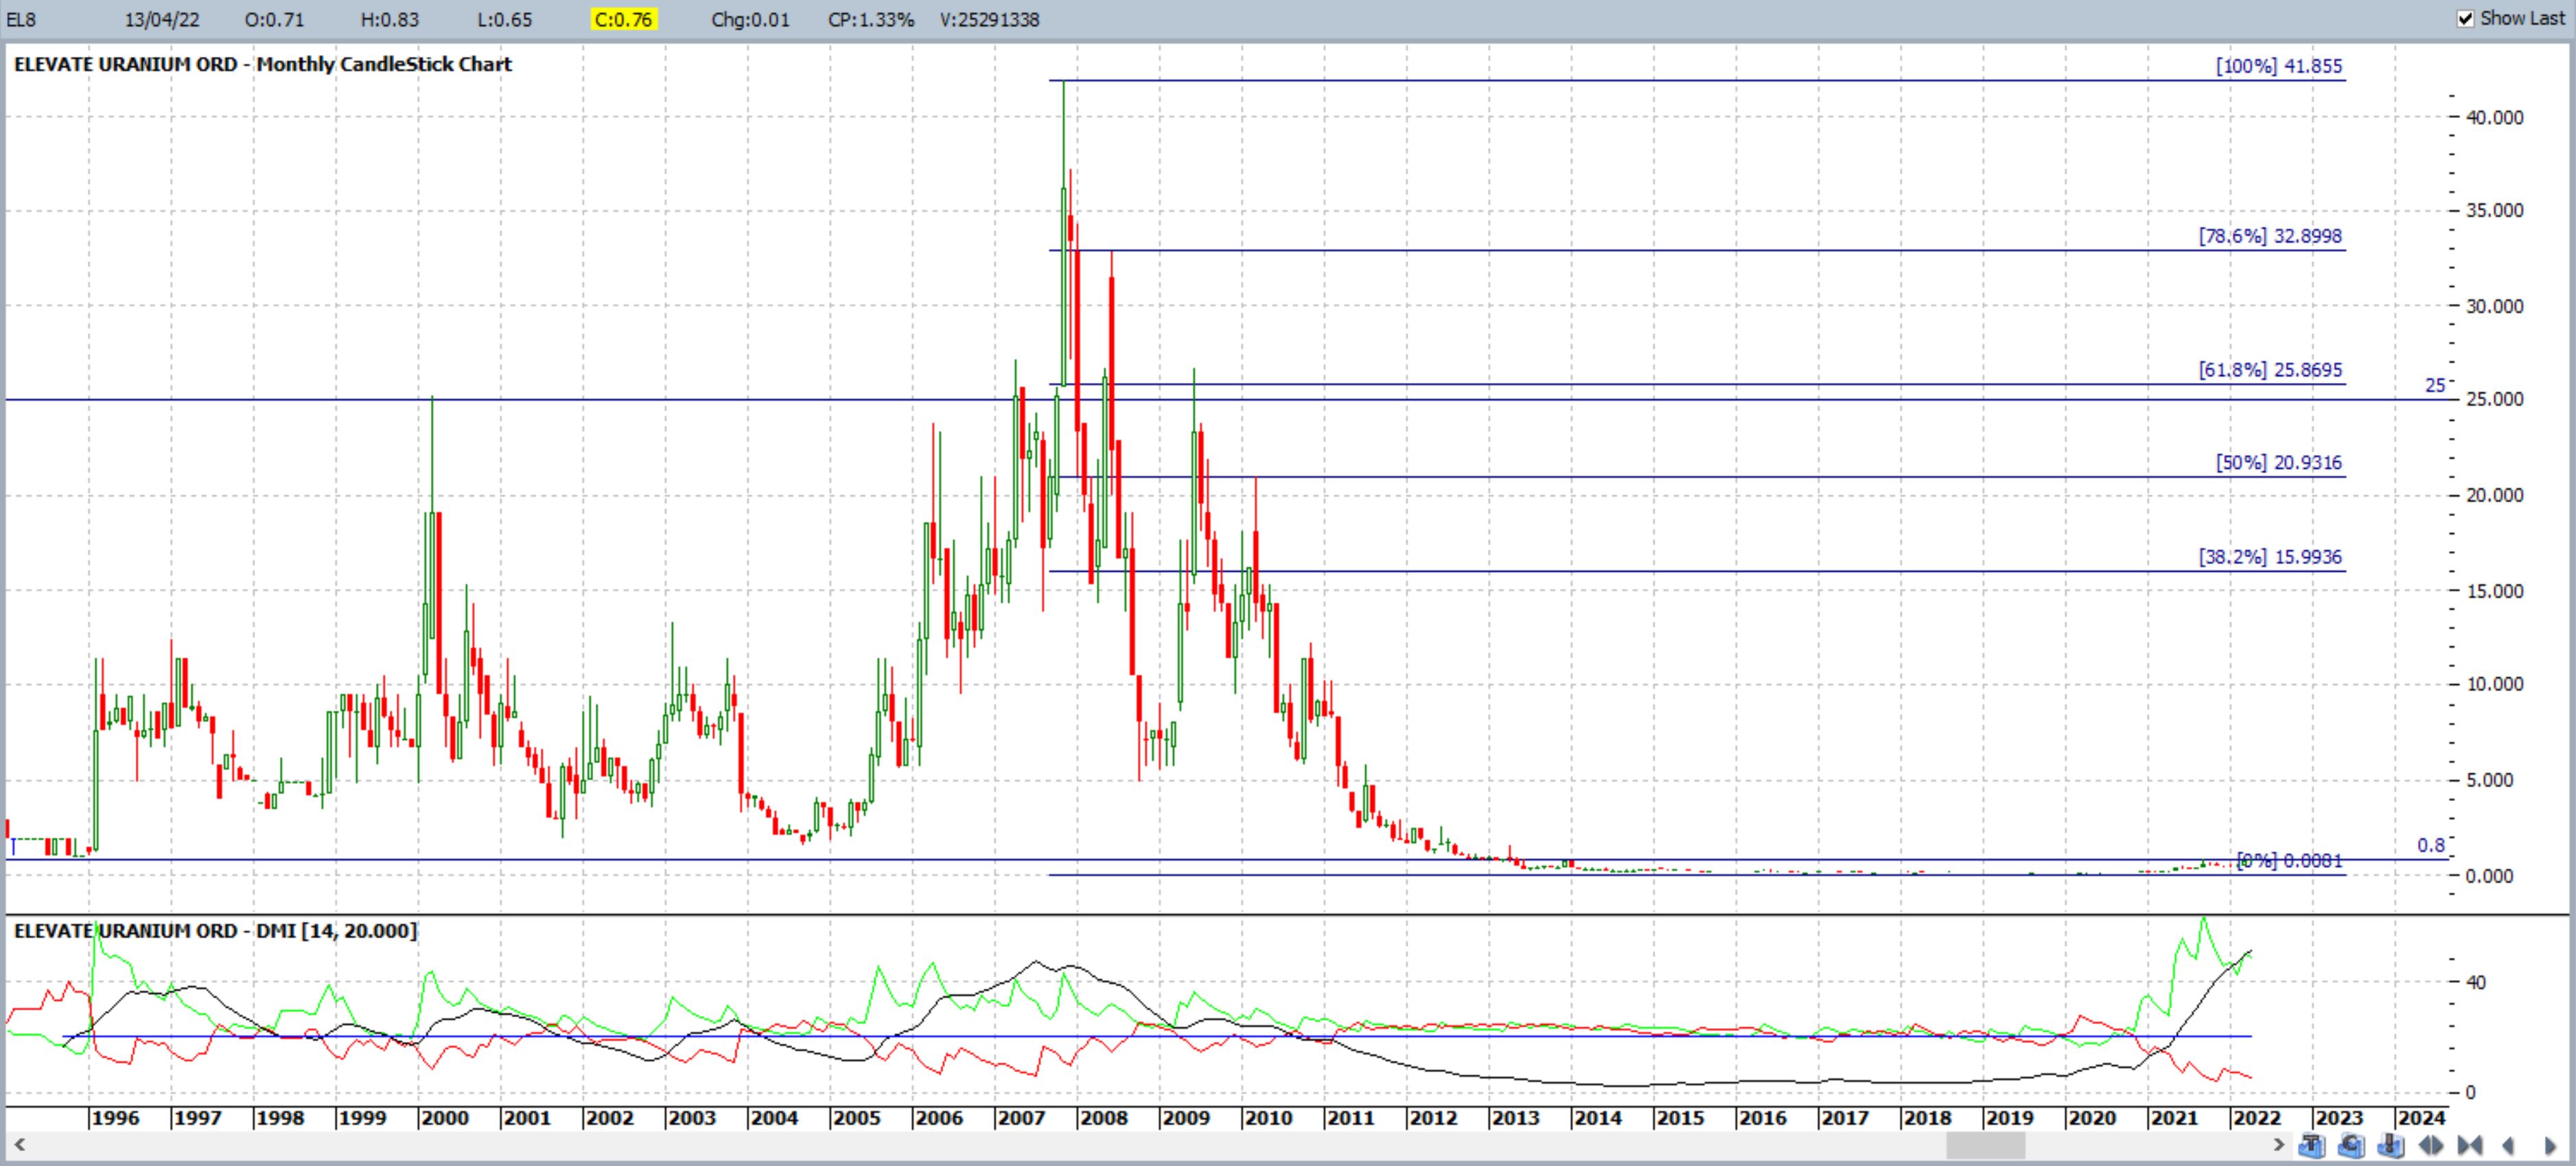This screenshot has height=1166, width=2576.
Task: Open the blue folder icon marked T
Action: (2312, 1145)
